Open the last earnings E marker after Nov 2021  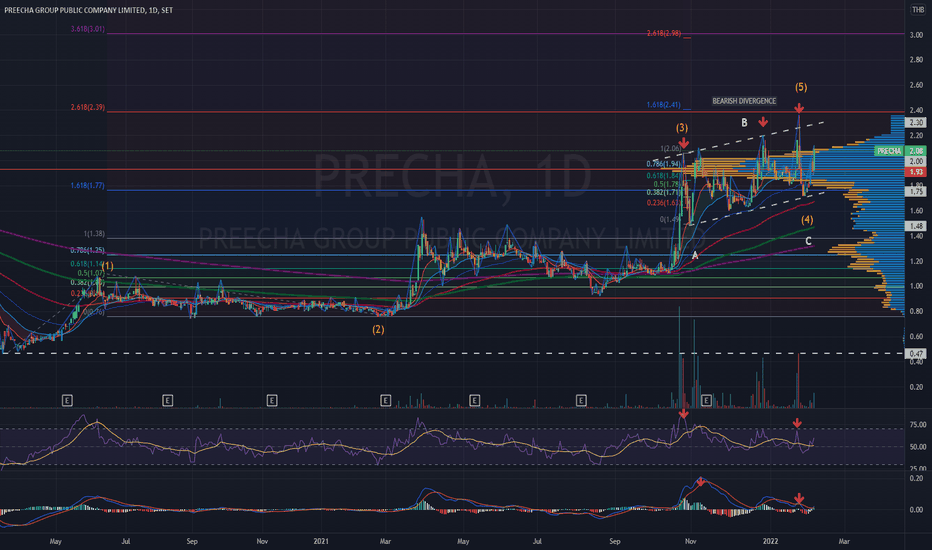[706, 401]
